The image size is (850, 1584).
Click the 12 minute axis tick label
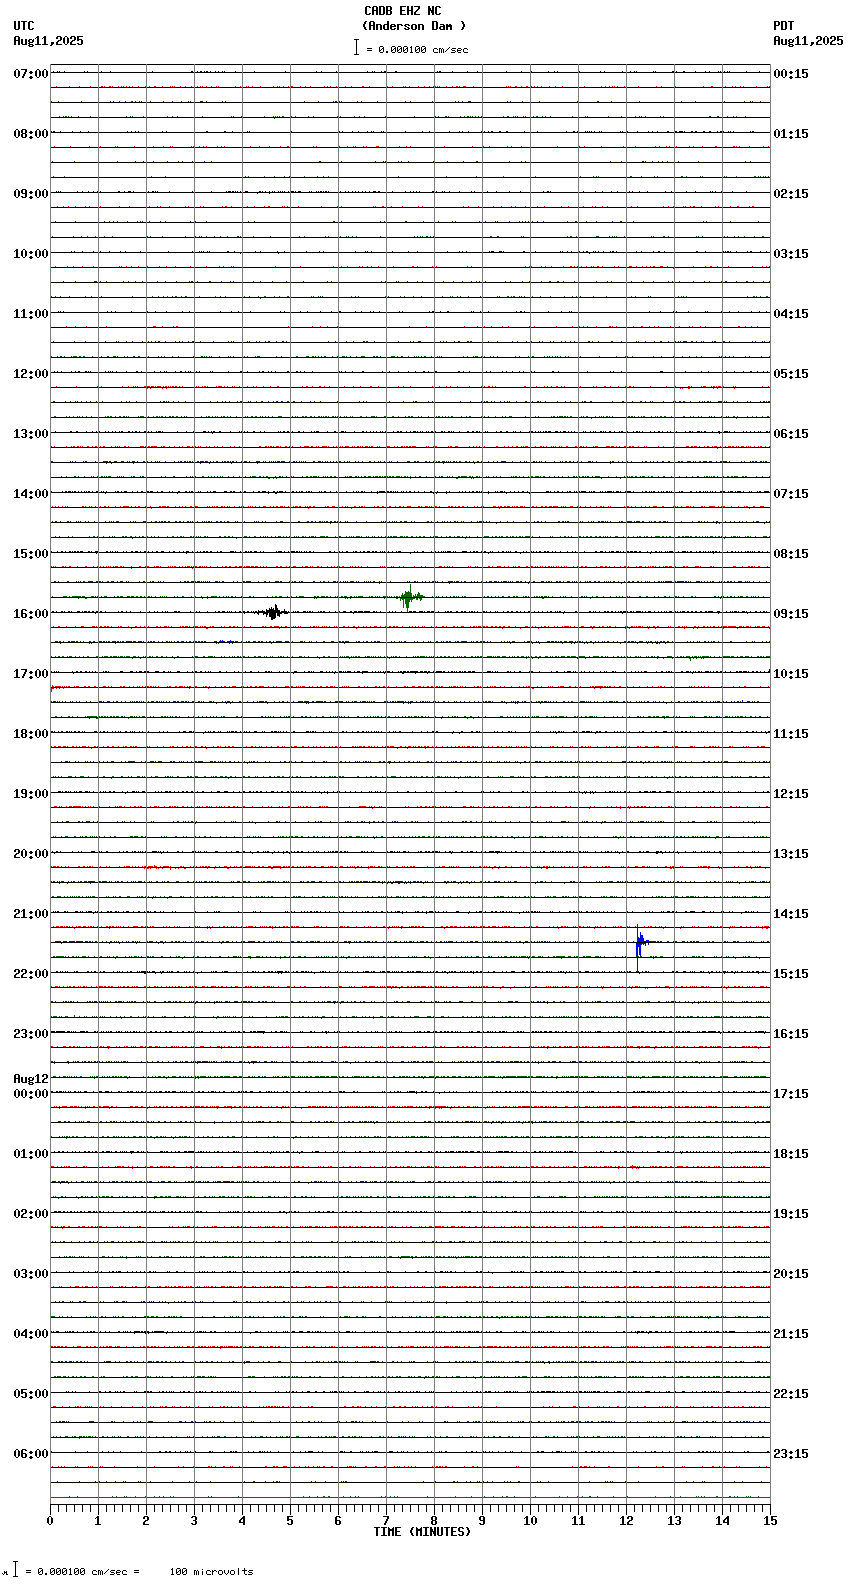click(626, 1521)
